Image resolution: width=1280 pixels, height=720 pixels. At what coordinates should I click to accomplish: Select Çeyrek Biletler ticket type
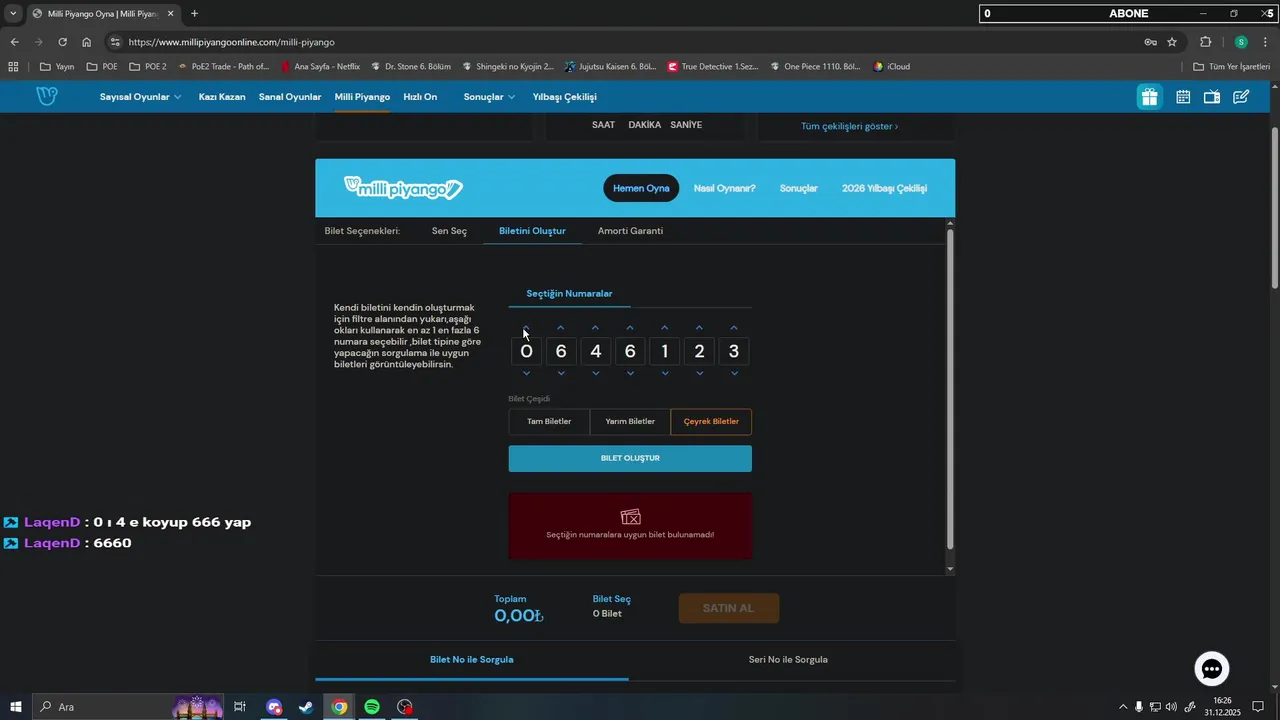point(711,422)
